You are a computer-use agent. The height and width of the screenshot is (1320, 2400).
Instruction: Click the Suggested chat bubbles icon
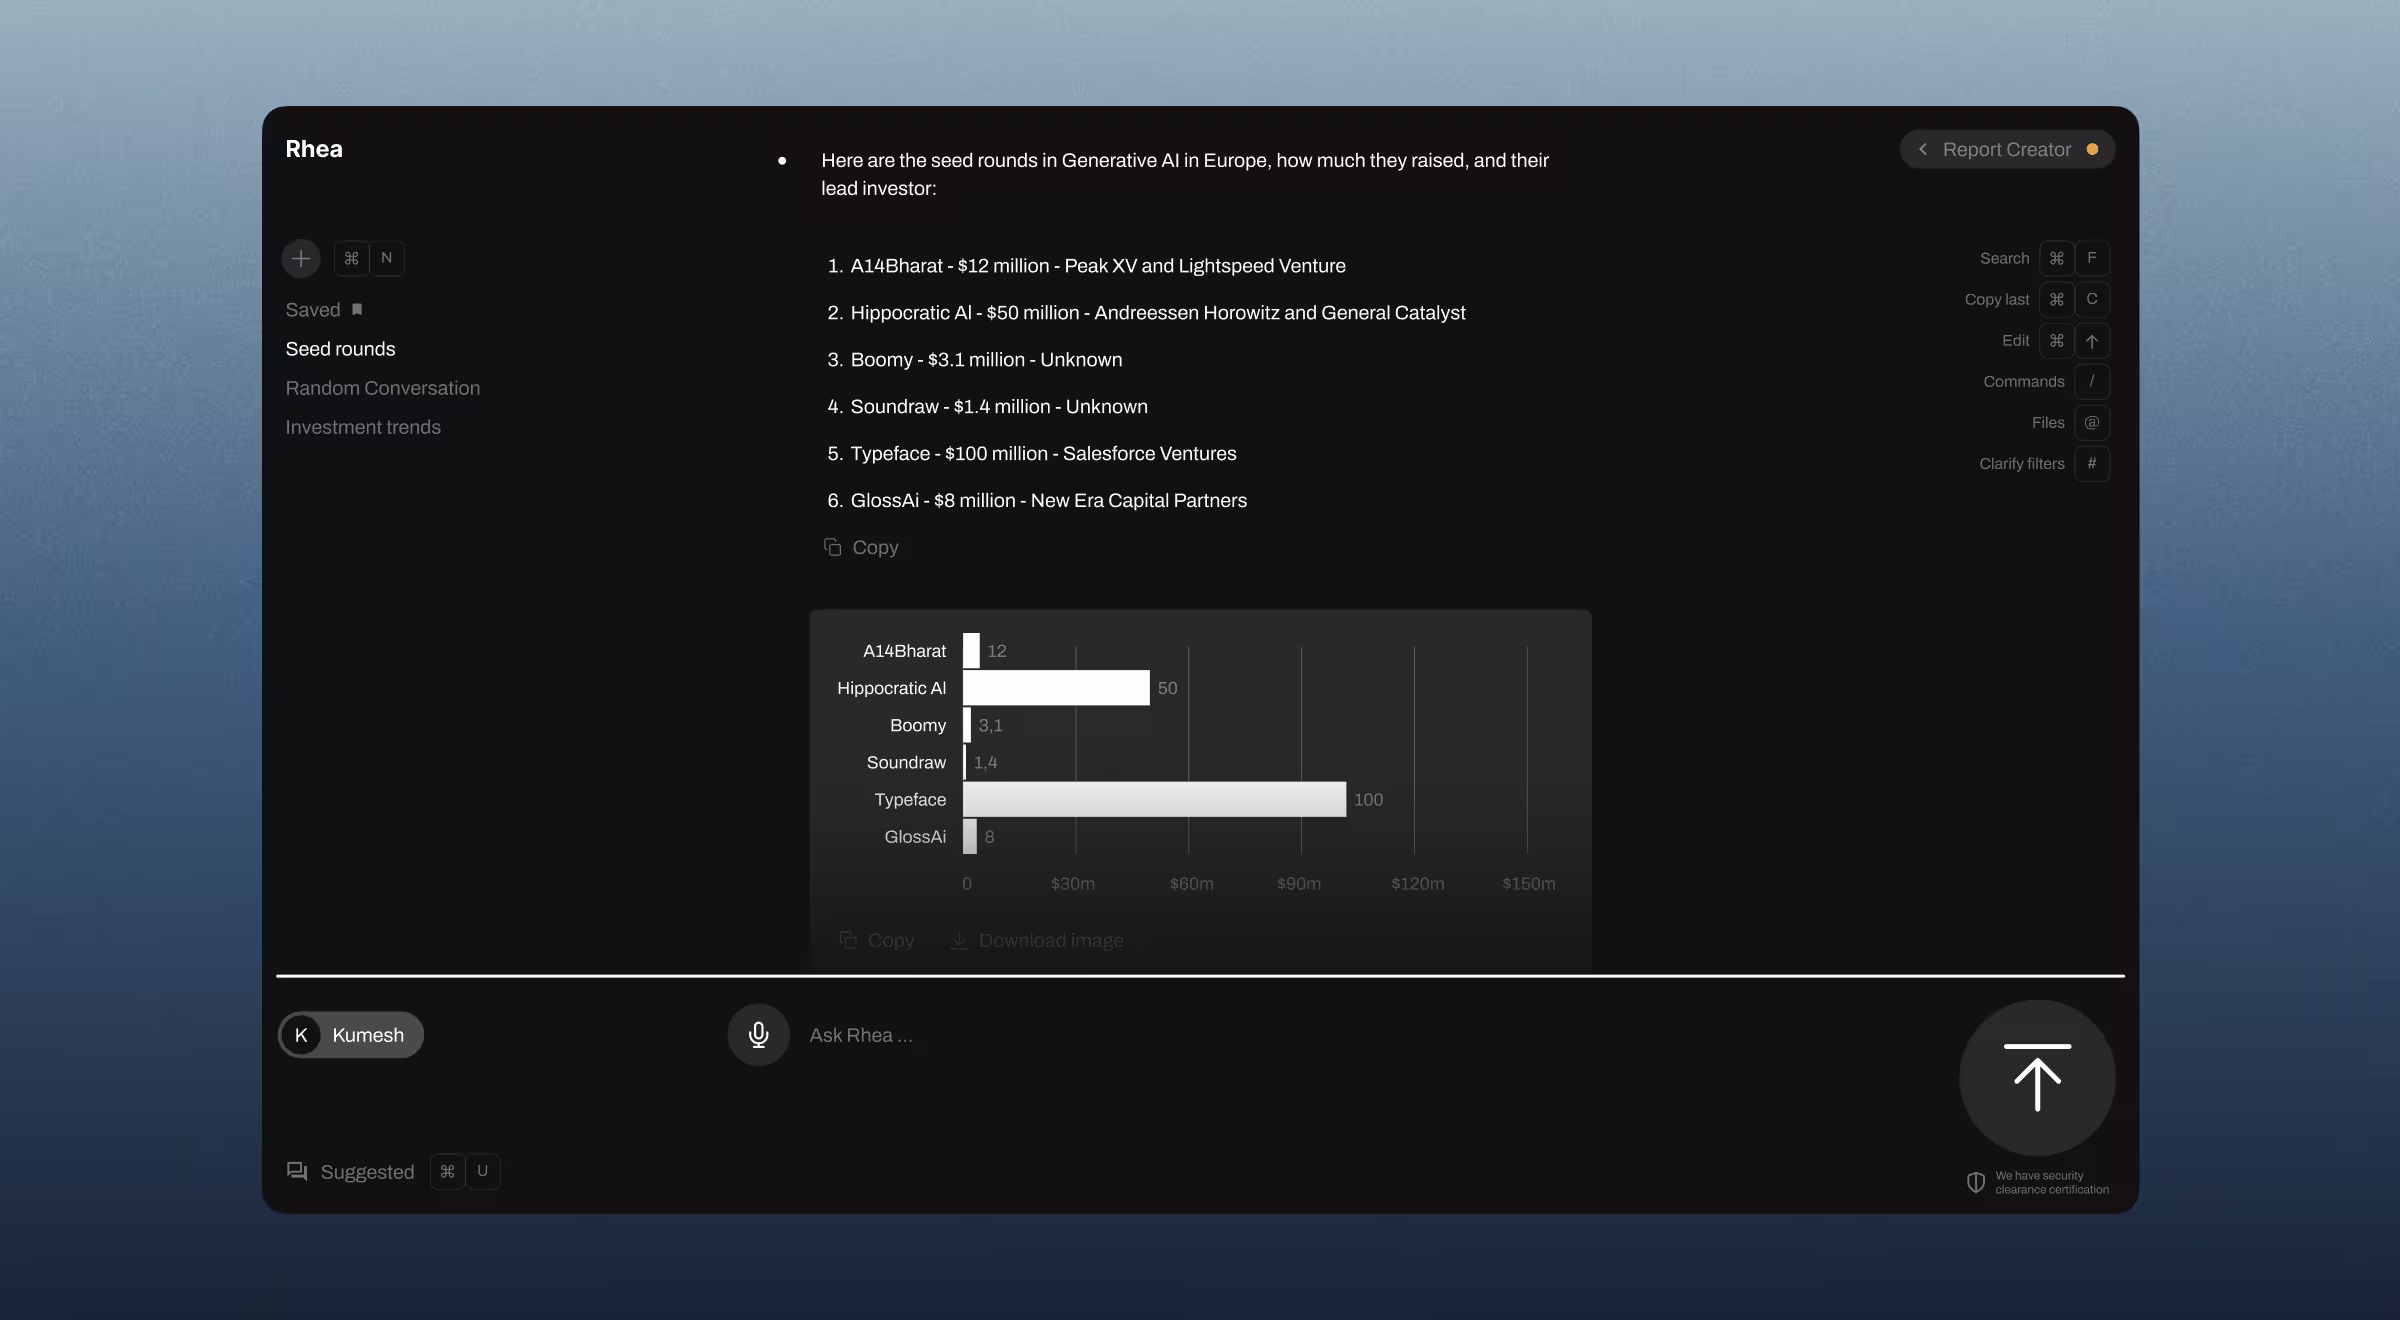[297, 1171]
